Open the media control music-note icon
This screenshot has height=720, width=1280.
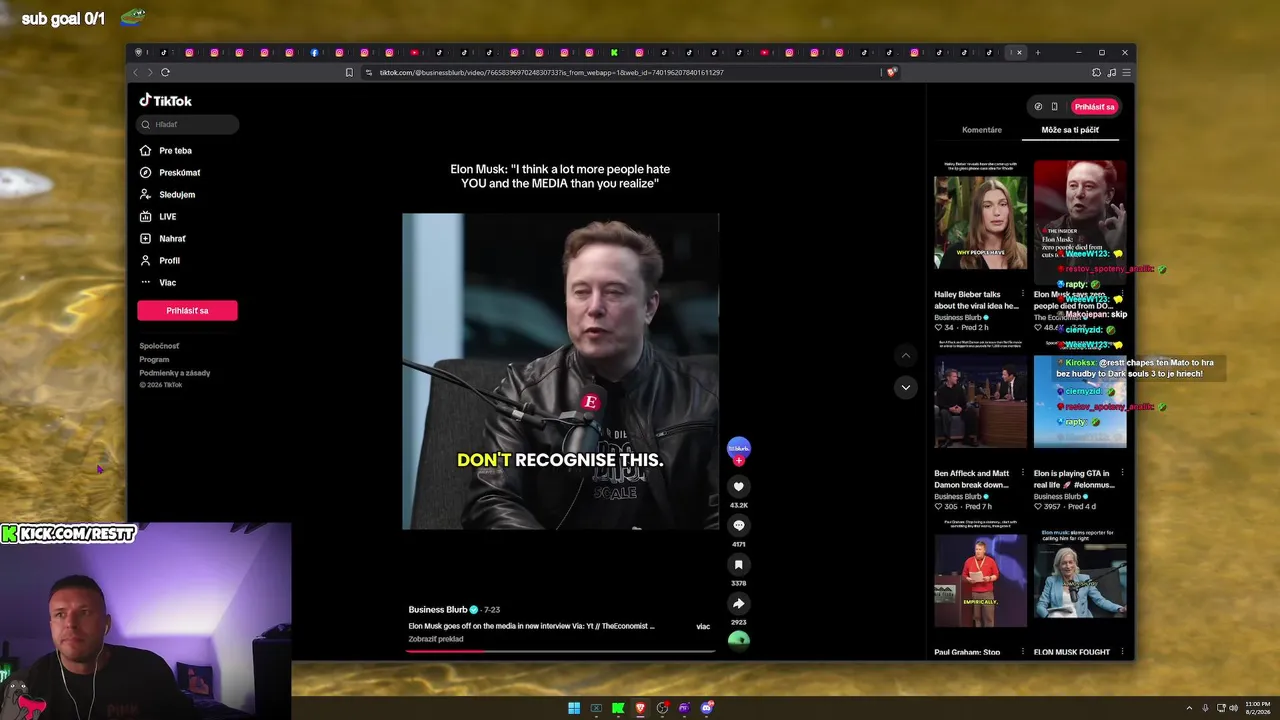[1111, 72]
